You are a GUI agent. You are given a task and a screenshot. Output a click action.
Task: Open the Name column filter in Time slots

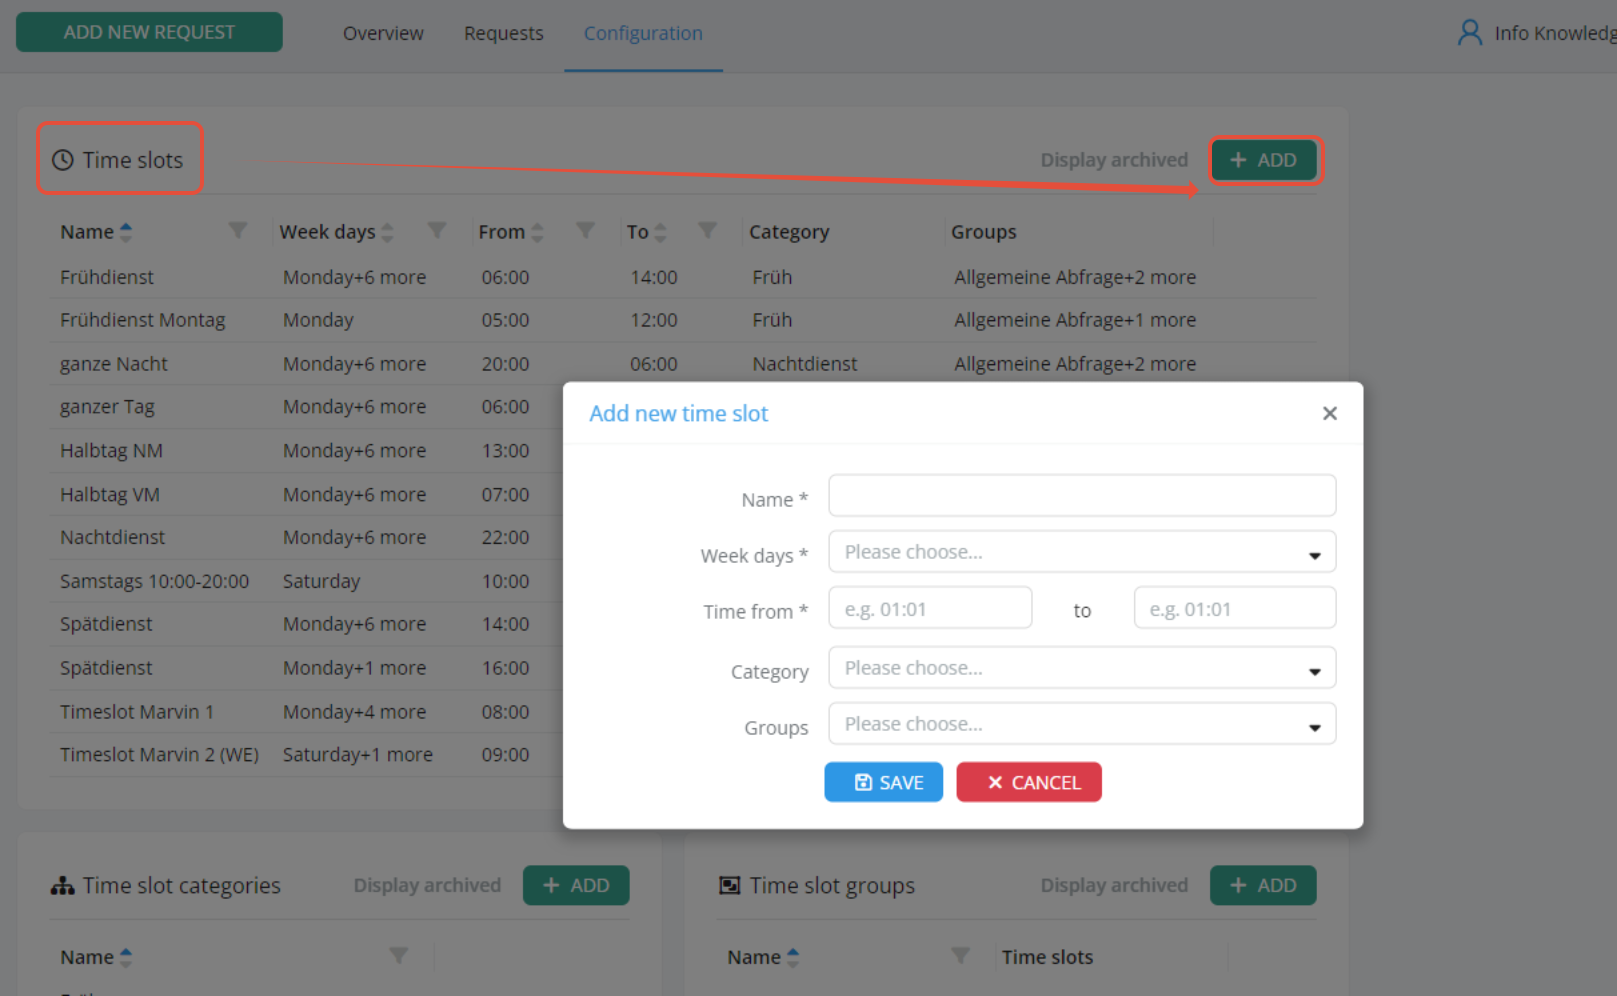(x=238, y=231)
